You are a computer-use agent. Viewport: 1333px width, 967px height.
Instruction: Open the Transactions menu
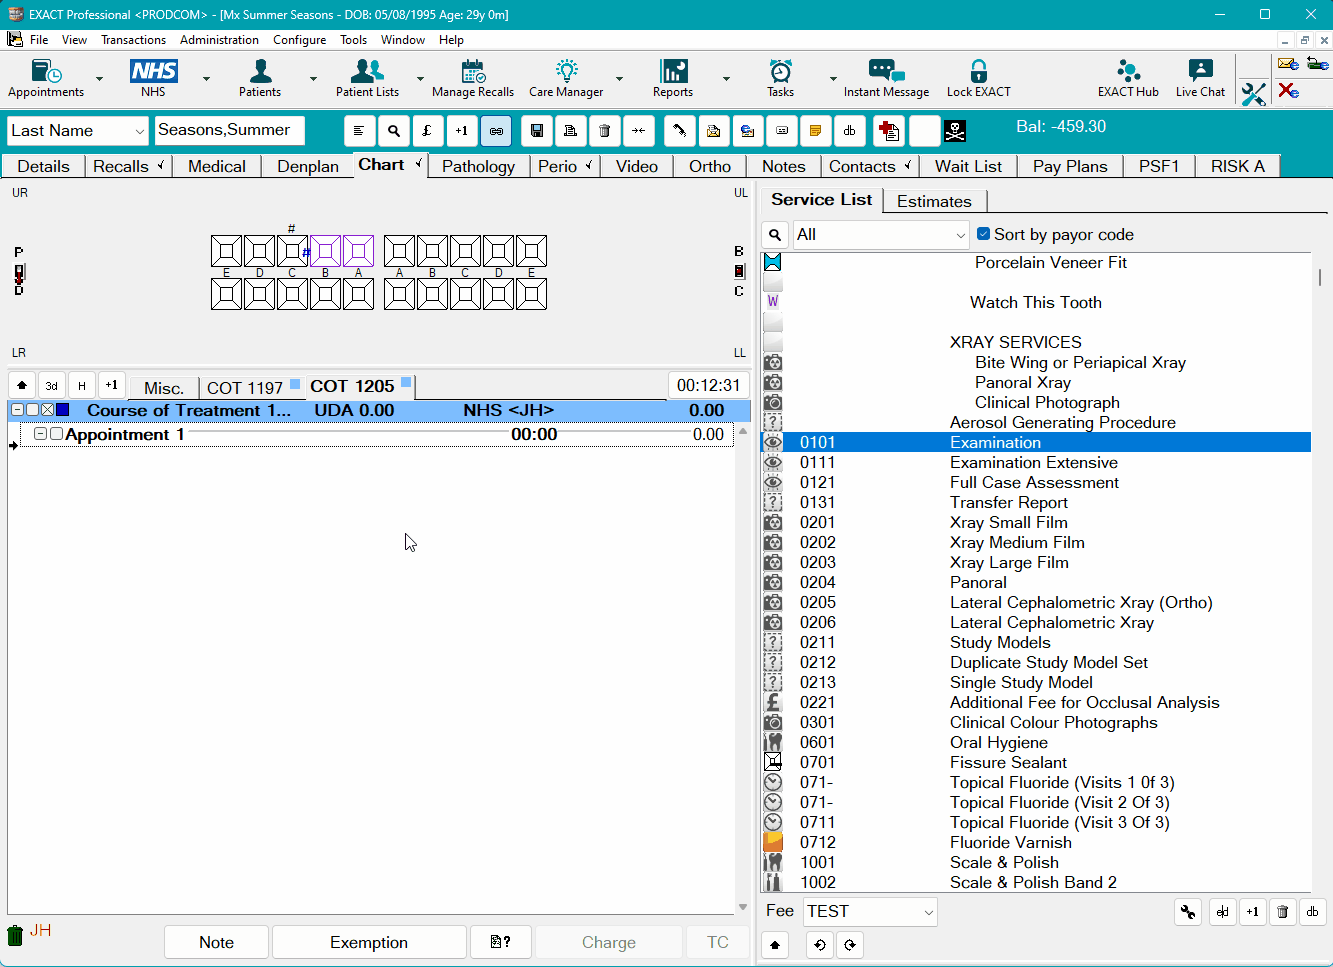[x=133, y=40]
